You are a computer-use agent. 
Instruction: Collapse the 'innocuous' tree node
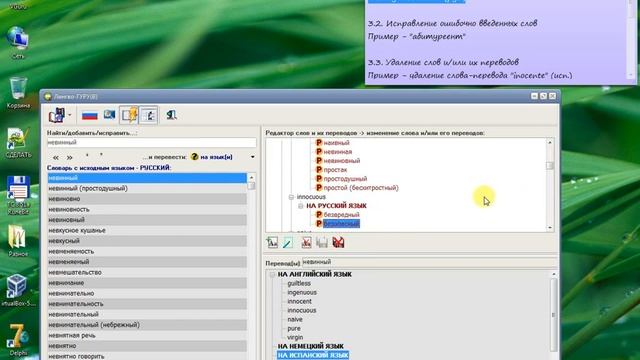(291, 197)
